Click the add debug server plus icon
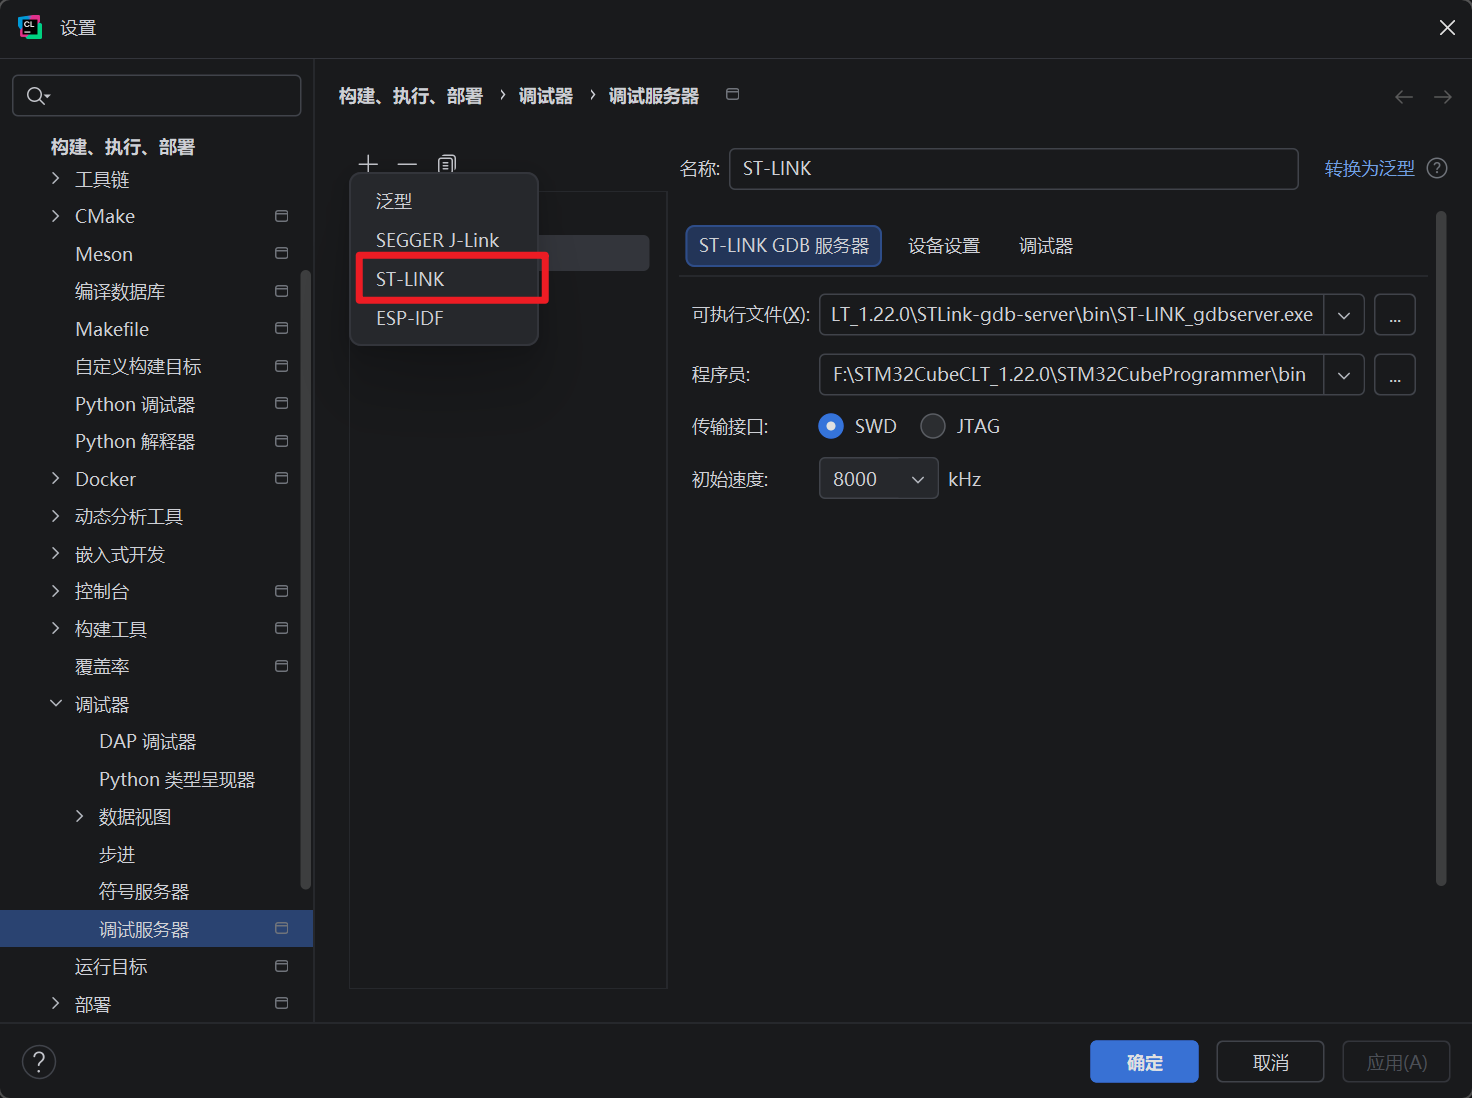This screenshot has height=1098, width=1472. [368, 164]
